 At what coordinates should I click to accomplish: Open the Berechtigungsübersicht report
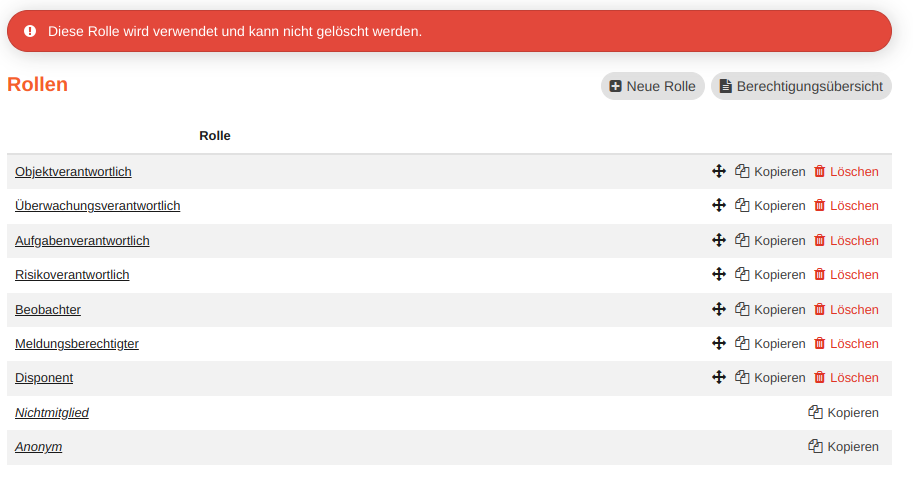tap(801, 86)
